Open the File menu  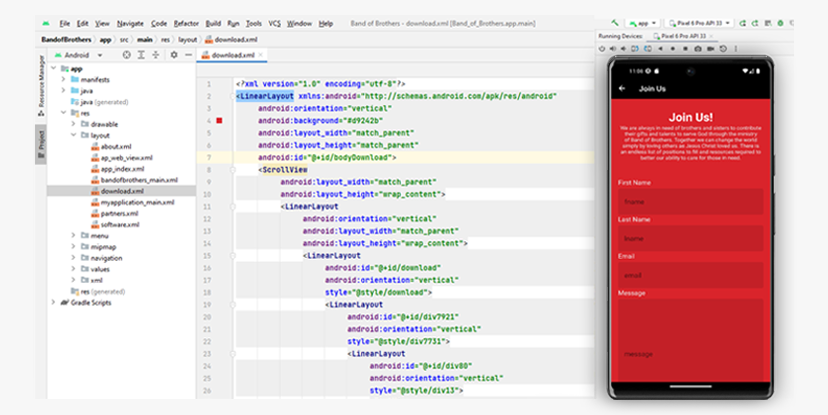point(64,23)
